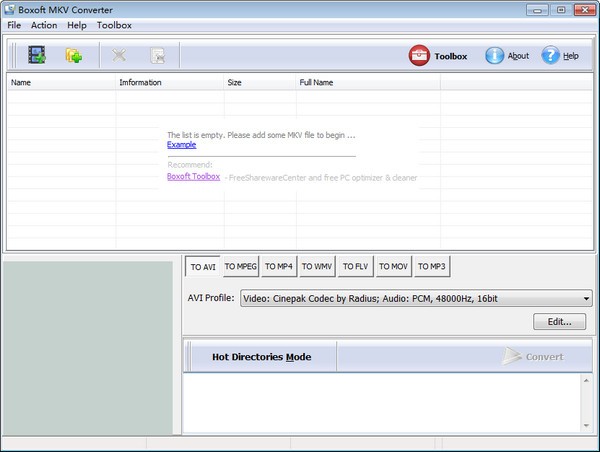Open the Boxoft Toolbox link
The image size is (600, 452).
tap(193, 176)
